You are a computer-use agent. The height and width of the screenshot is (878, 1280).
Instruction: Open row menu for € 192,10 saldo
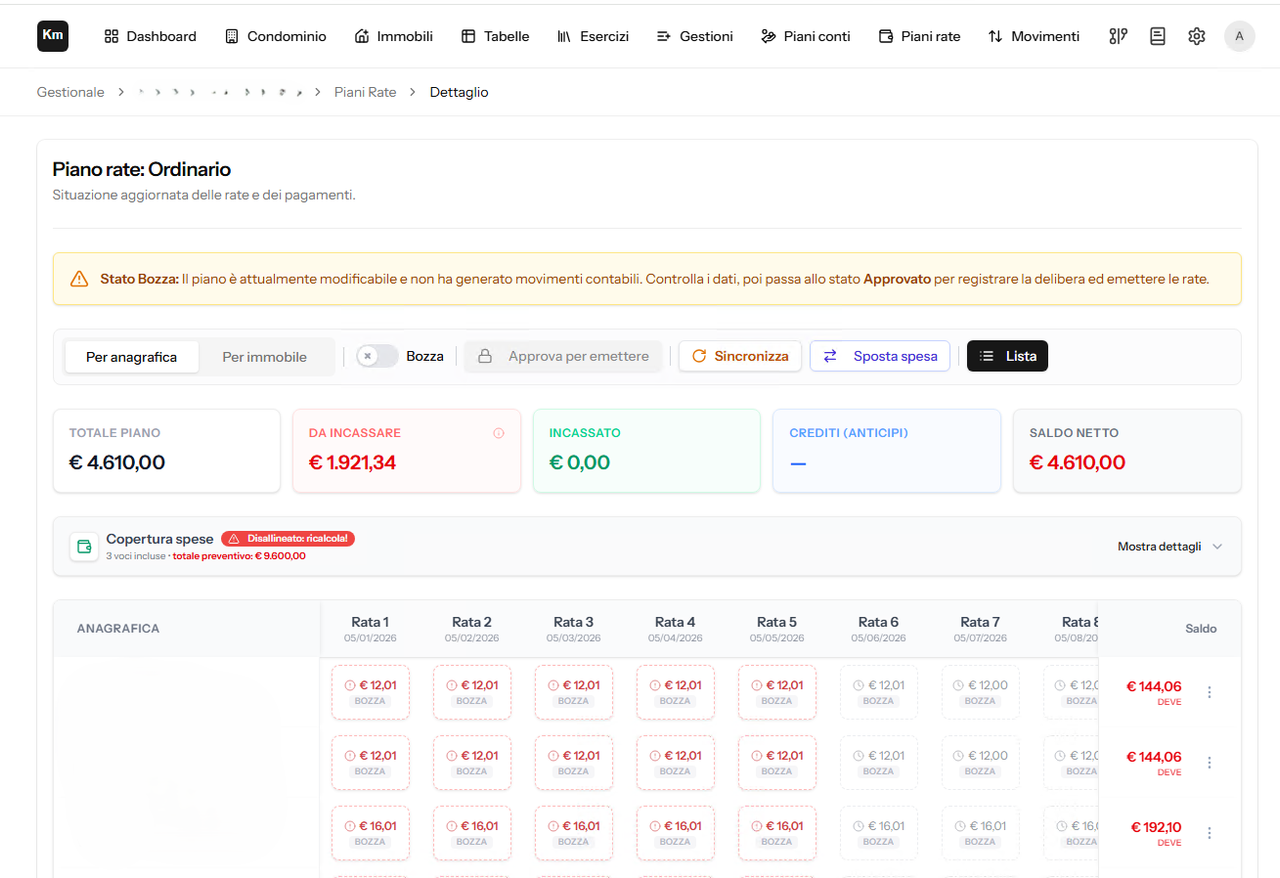click(x=1209, y=833)
